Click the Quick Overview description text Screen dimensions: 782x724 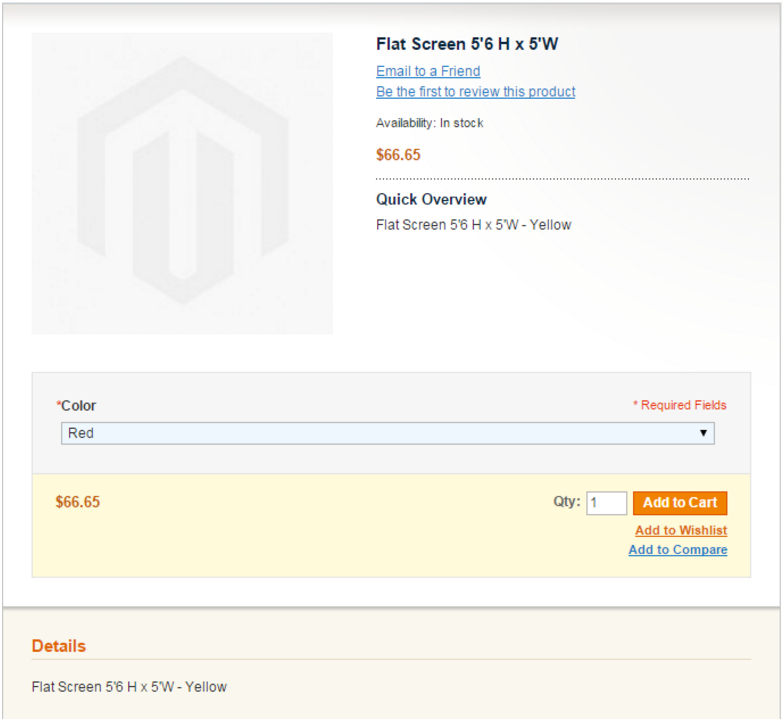(x=473, y=225)
